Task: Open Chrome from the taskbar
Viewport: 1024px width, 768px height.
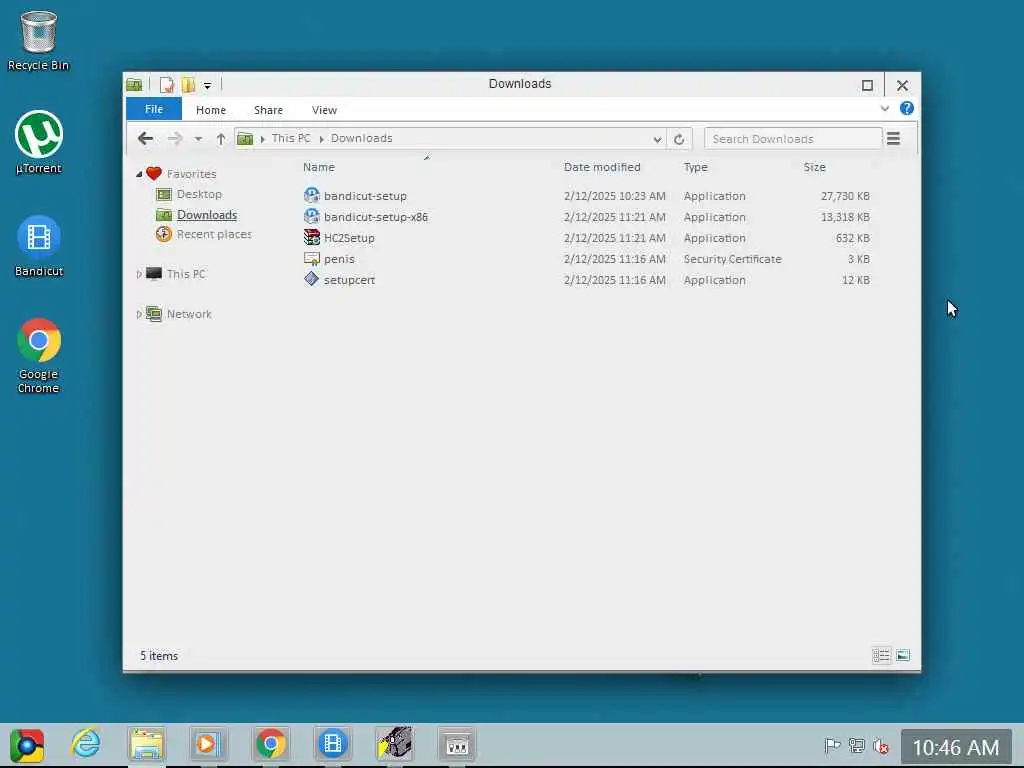Action: [x=270, y=744]
